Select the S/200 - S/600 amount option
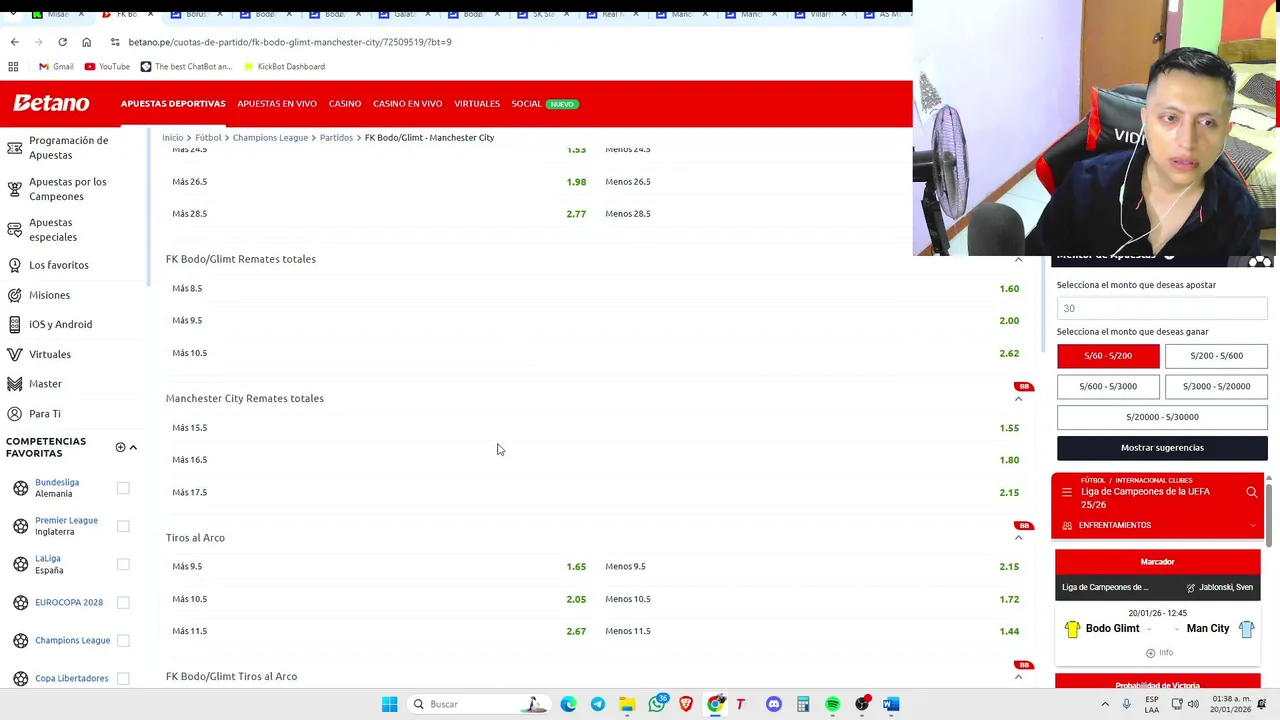This screenshot has height=720, width=1280. tap(1216, 356)
